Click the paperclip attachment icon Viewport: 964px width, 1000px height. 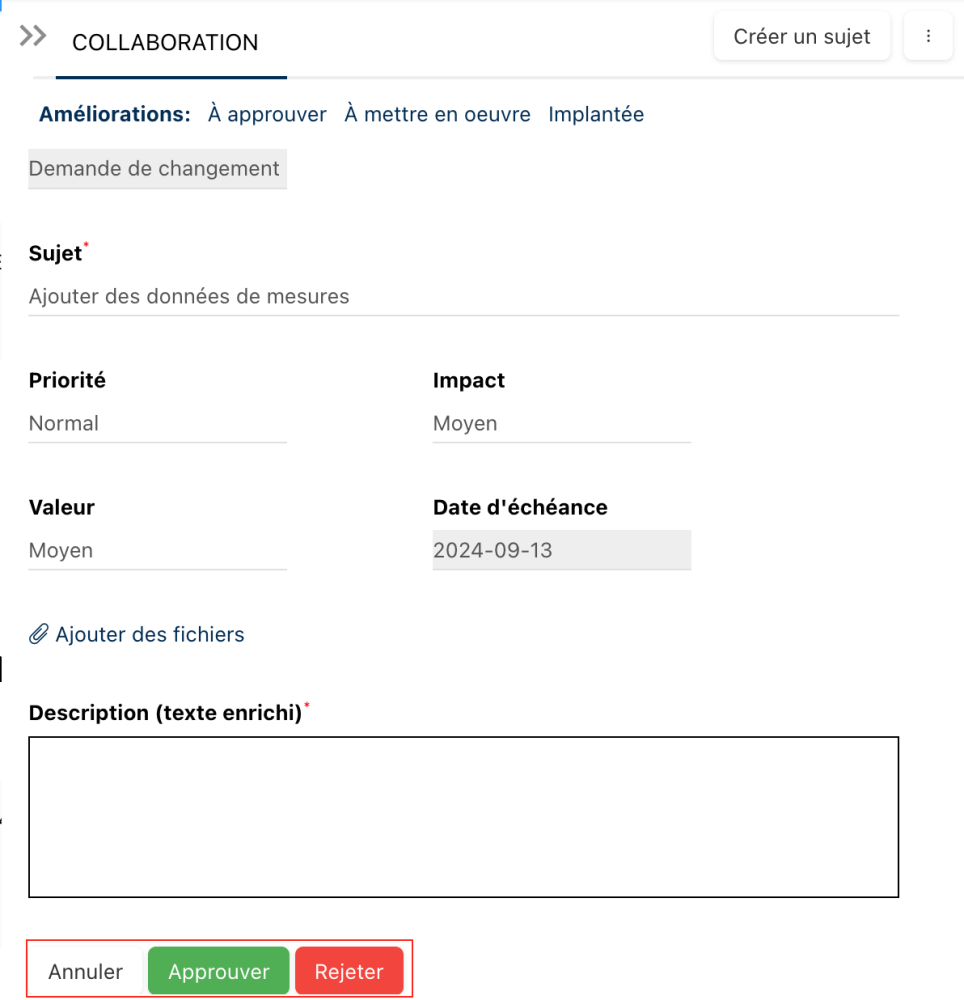(x=39, y=634)
